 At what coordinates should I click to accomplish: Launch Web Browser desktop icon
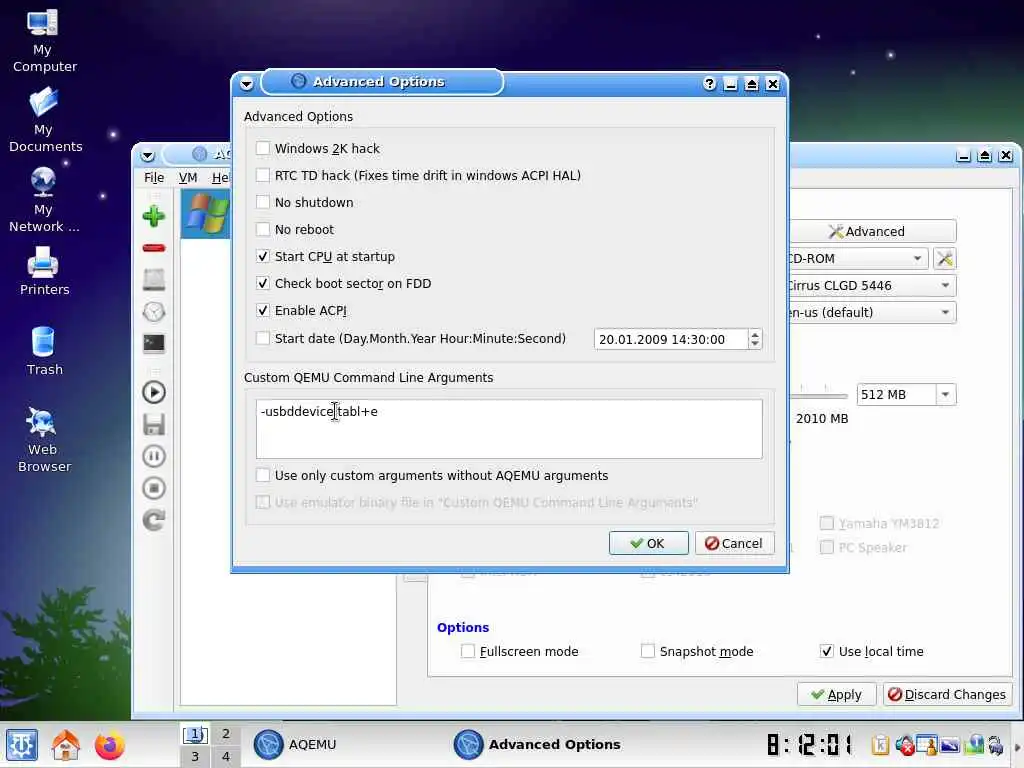click(x=44, y=440)
